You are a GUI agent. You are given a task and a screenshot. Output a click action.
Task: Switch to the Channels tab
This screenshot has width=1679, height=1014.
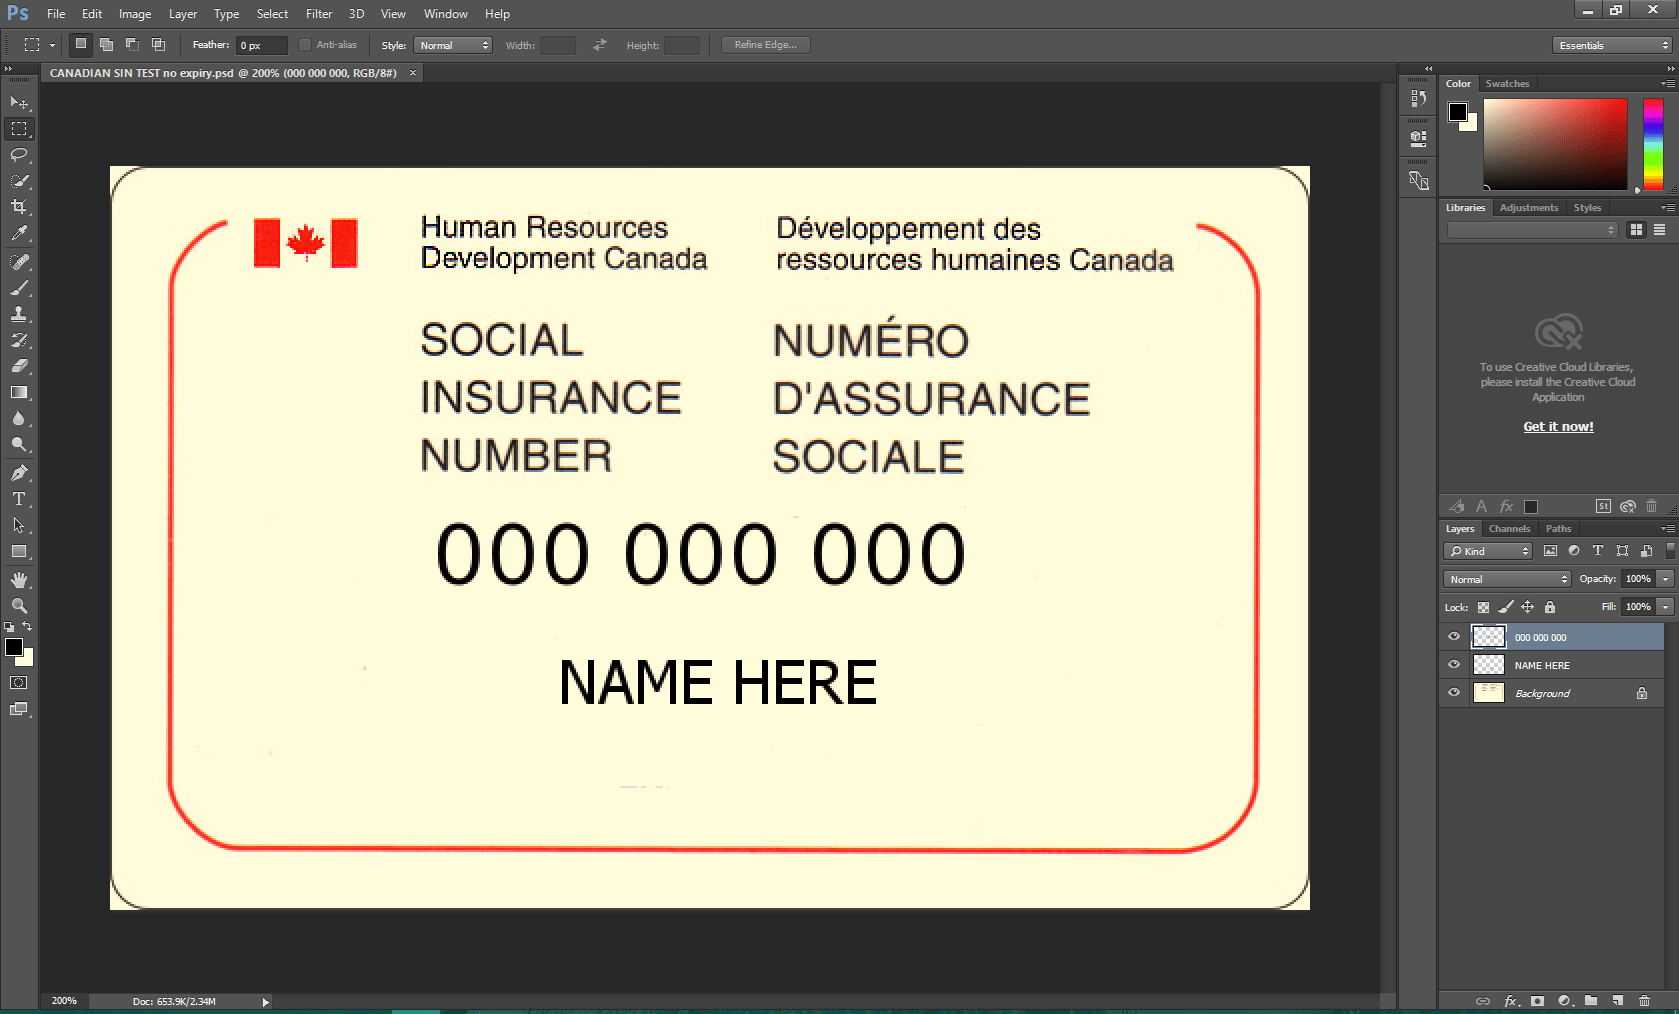1509,528
